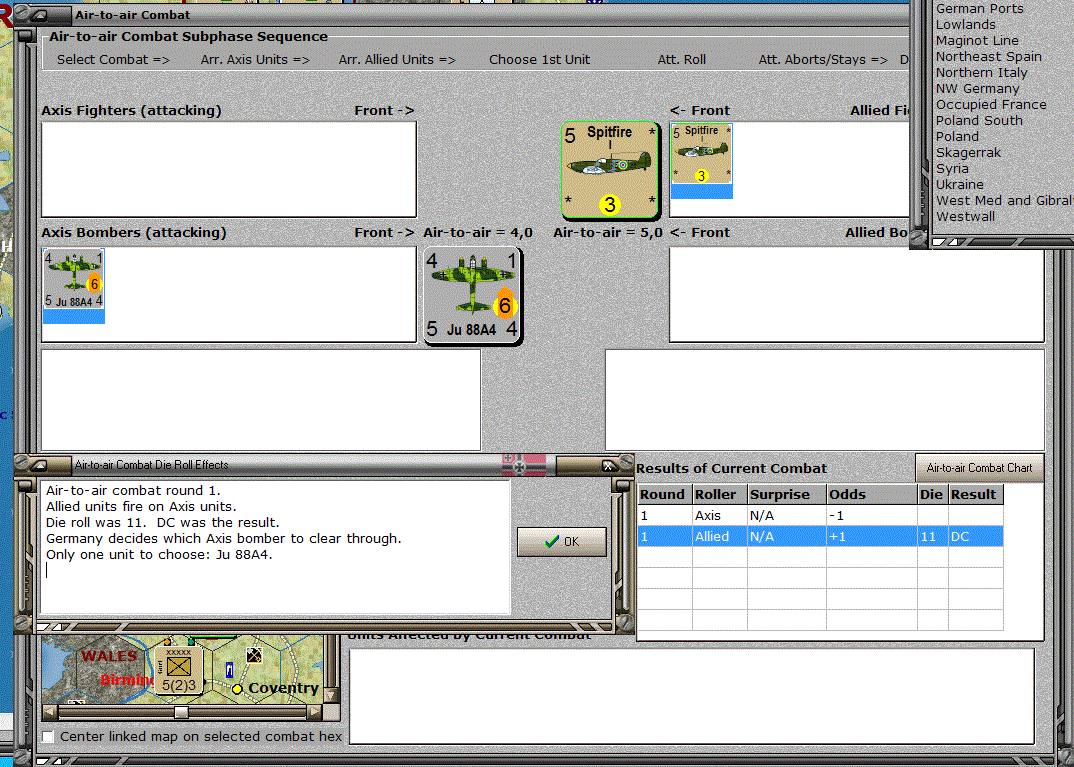The width and height of the screenshot is (1074, 767).
Task: Select Northeast Spain in the map list
Action: click(x=988, y=57)
